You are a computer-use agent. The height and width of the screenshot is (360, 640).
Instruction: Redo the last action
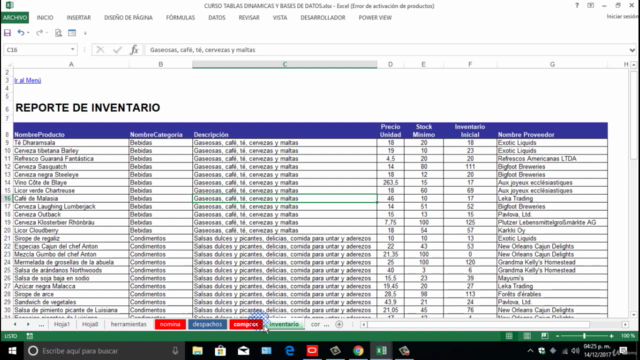point(39,33)
